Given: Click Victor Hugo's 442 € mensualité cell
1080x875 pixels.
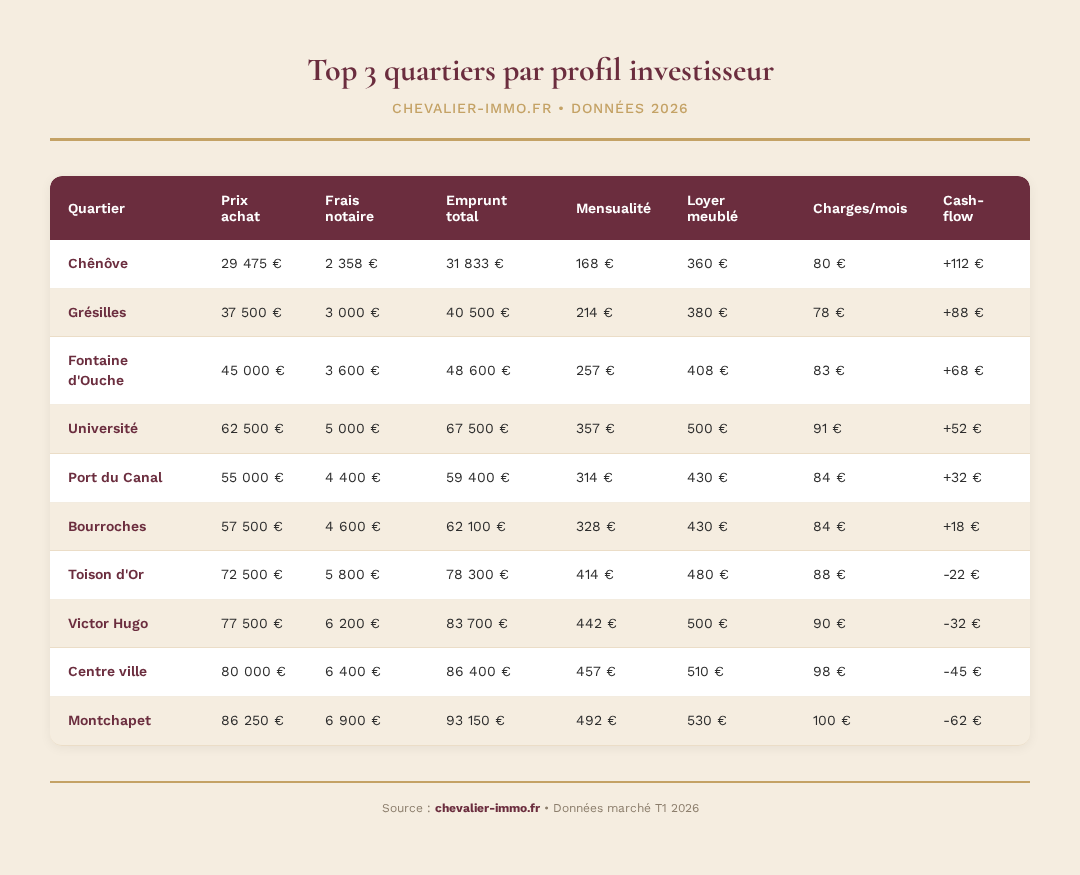Looking at the screenshot, I should click(596, 623).
